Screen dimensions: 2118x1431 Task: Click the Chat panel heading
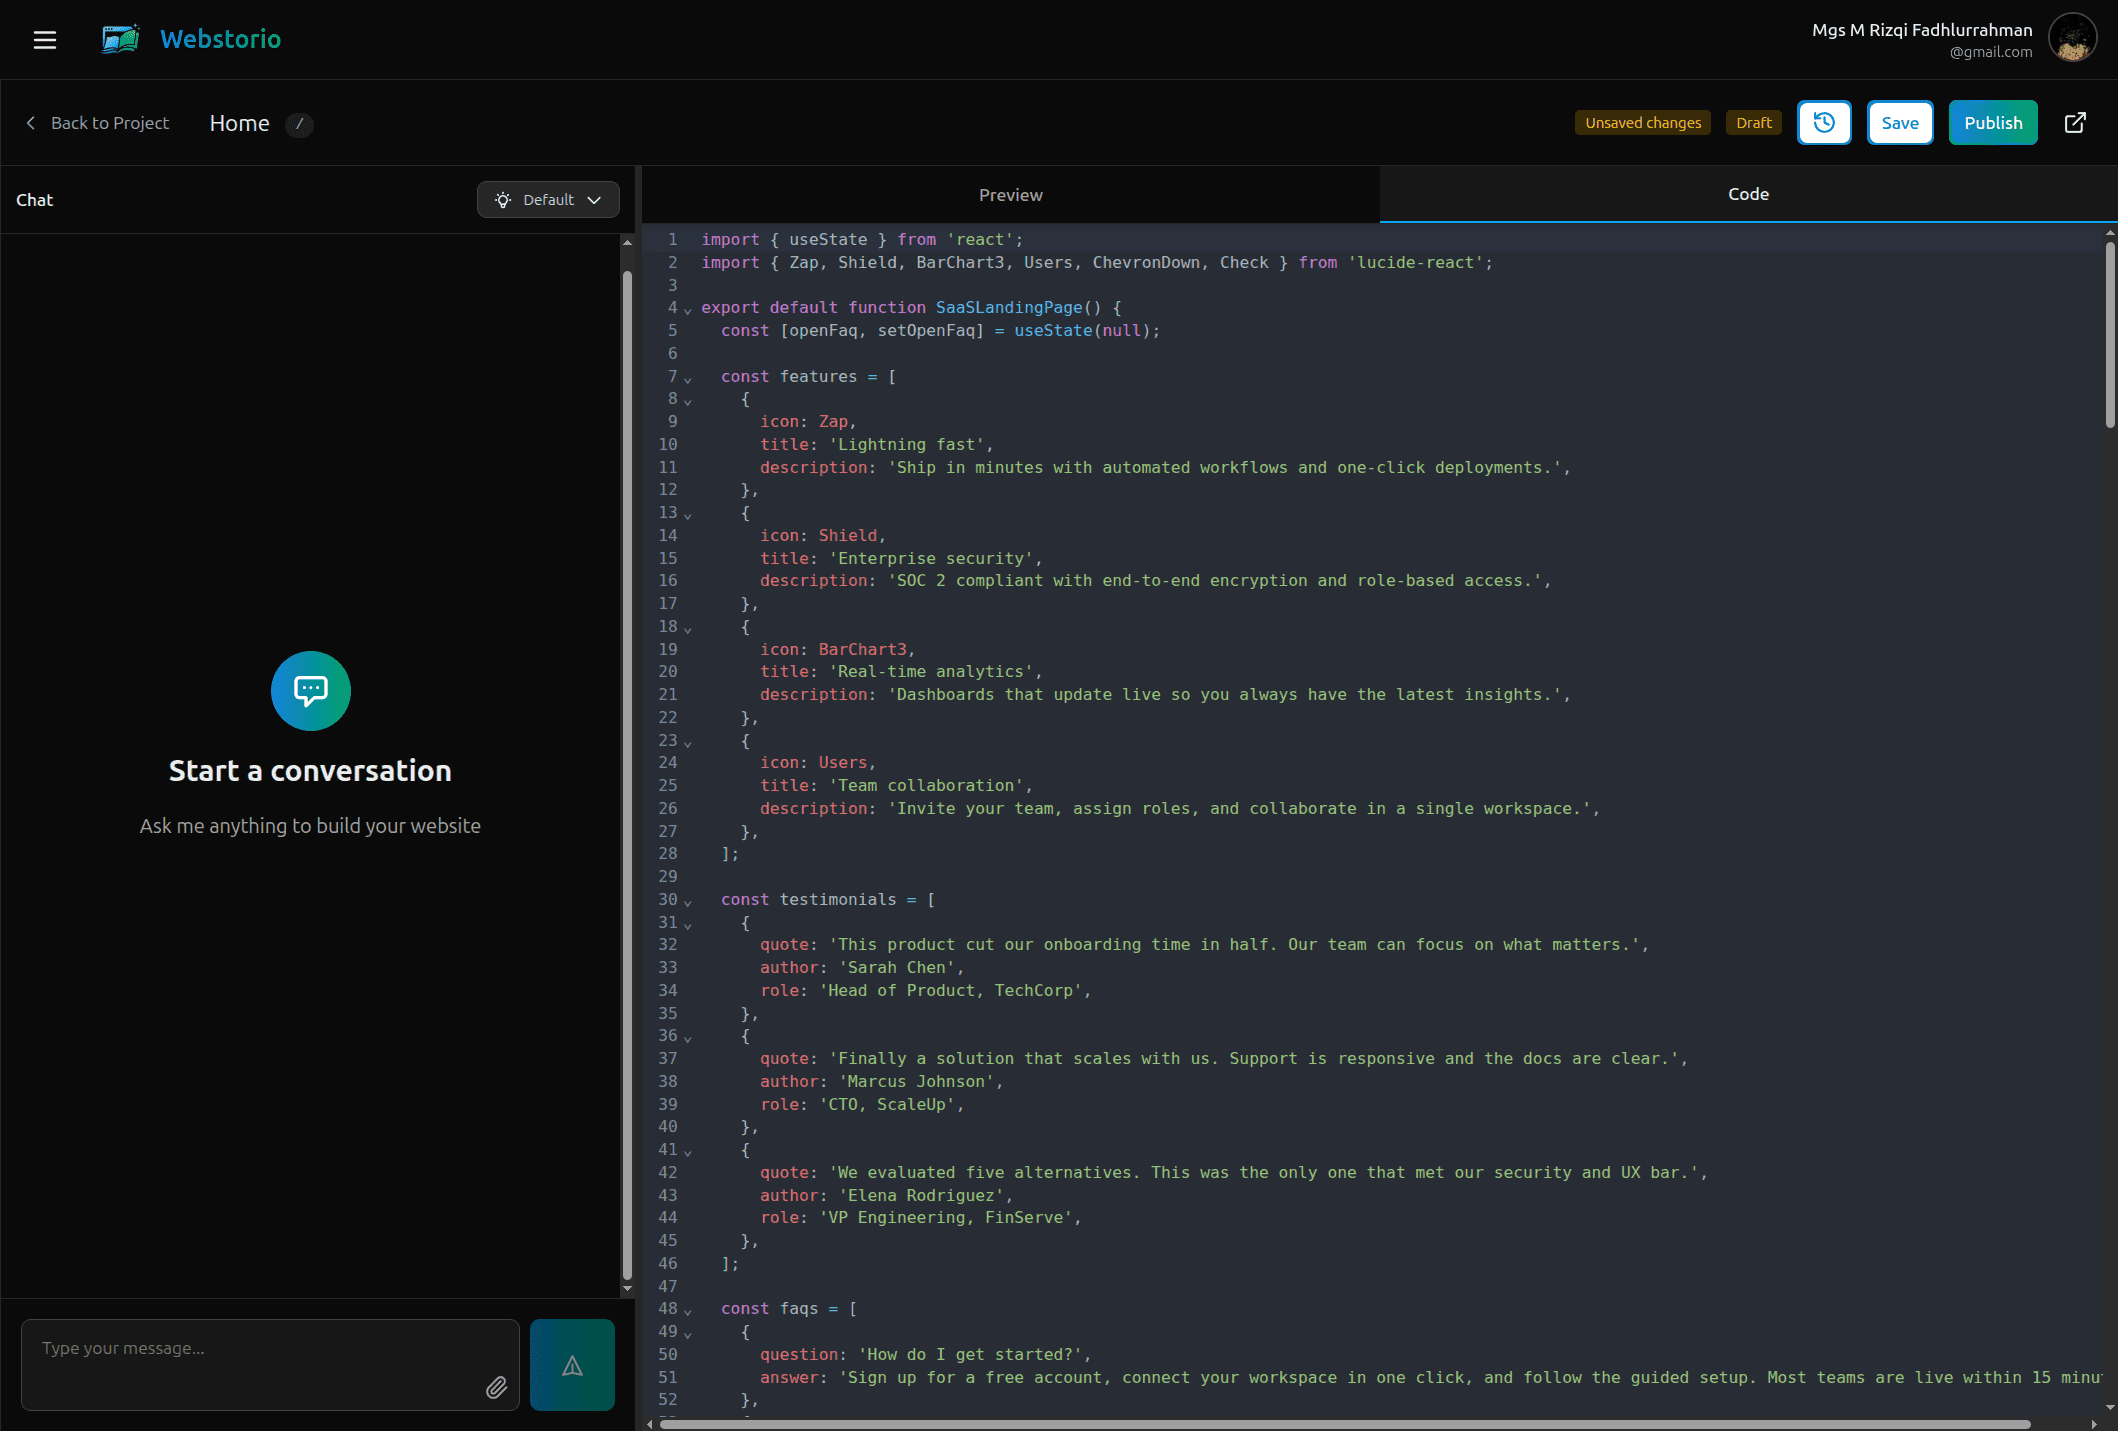(34, 200)
